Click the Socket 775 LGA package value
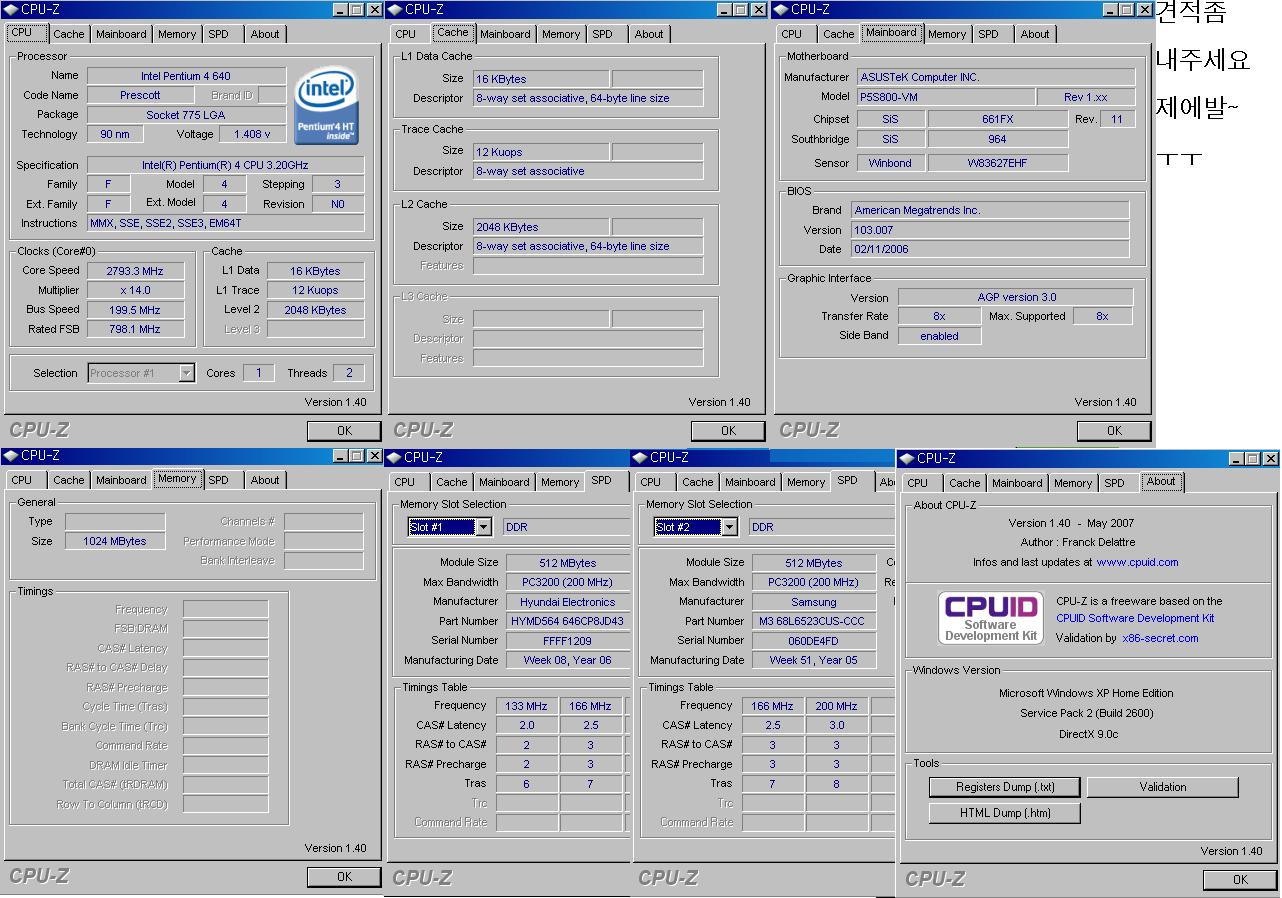The height and width of the screenshot is (898, 1282). point(186,115)
